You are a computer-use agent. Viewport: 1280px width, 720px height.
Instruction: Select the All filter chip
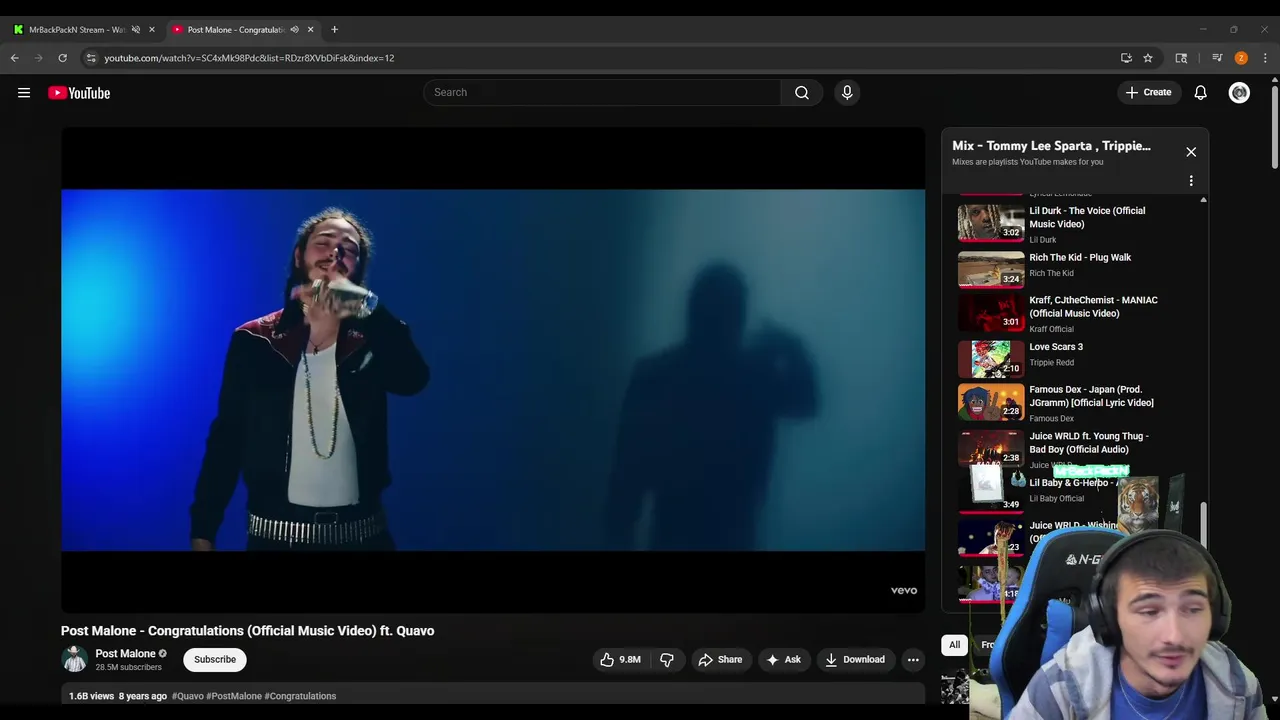click(x=955, y=645)
